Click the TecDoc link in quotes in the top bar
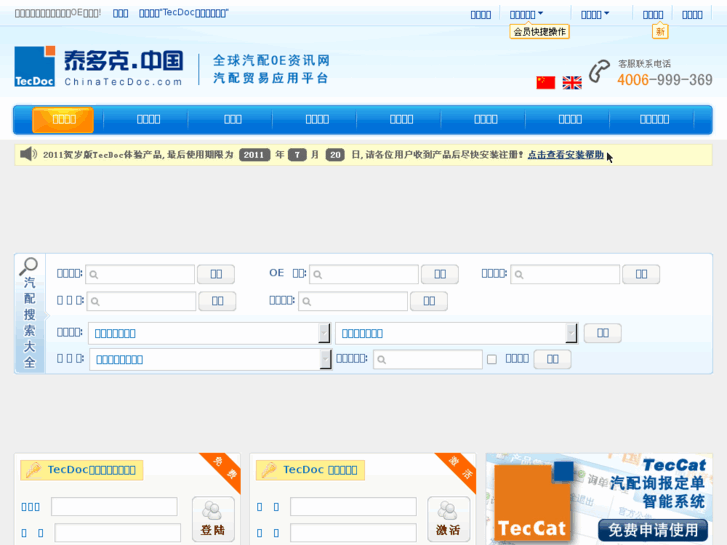Image resolution: width=727 pixels, height=545 pixels. tap(184, 13)
